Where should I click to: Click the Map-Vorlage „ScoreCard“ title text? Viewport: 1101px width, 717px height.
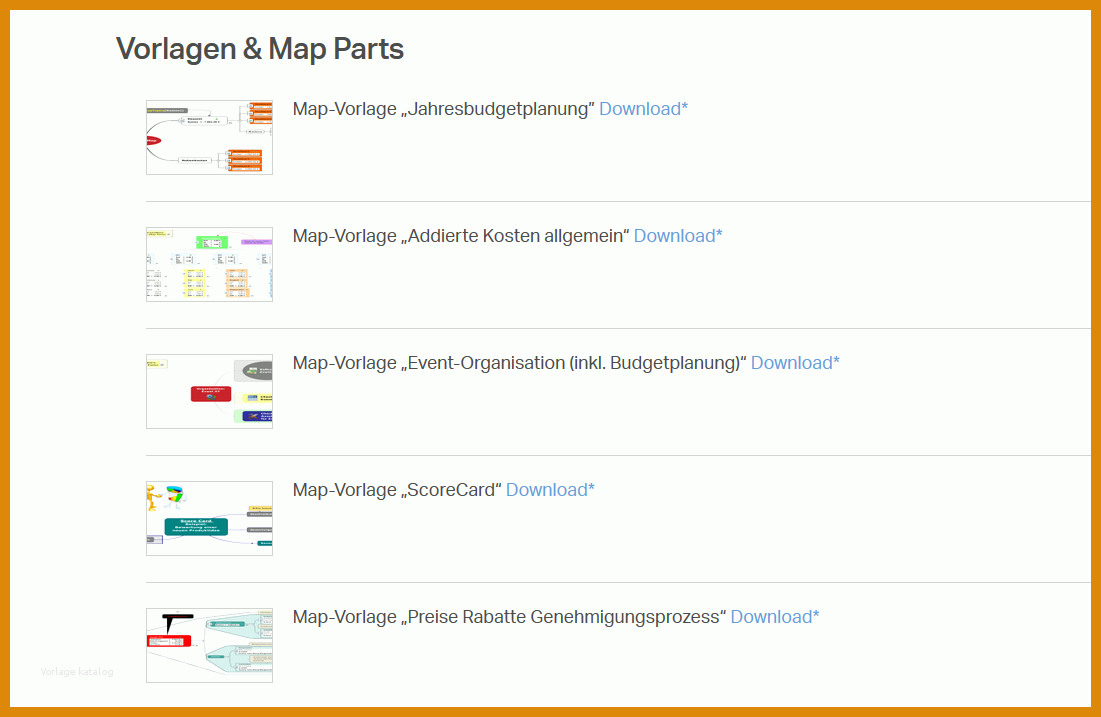(x=397, y=490)
